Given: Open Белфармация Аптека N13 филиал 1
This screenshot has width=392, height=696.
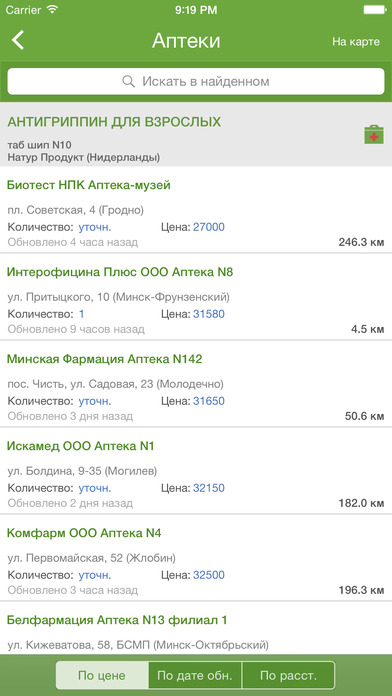Looking at the screenshot, I should pyautogui.click(x=196, y=628).
